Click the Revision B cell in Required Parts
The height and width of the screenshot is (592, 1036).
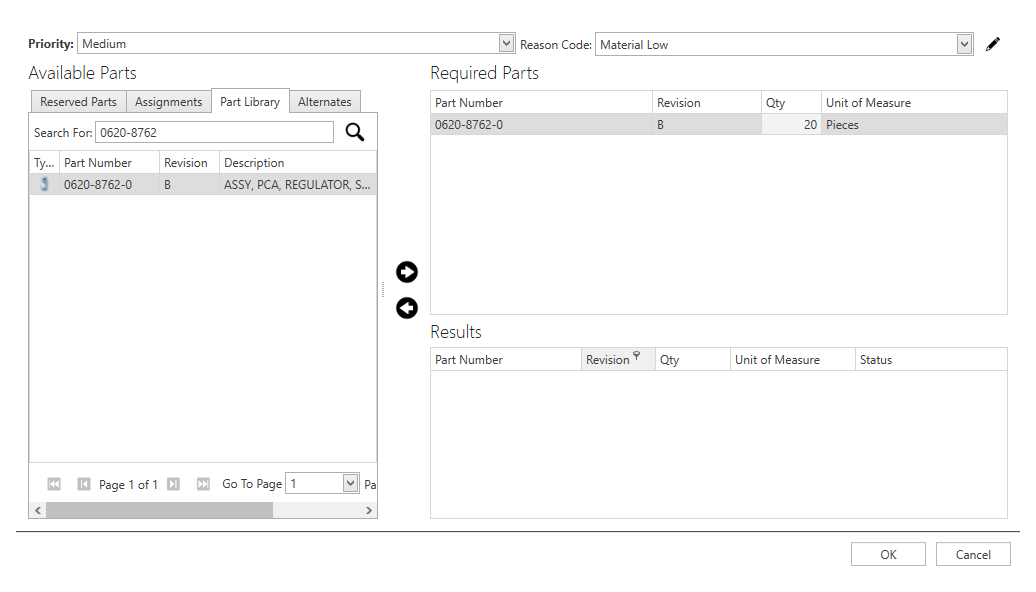pyautogui.click(x=707, y=124)
